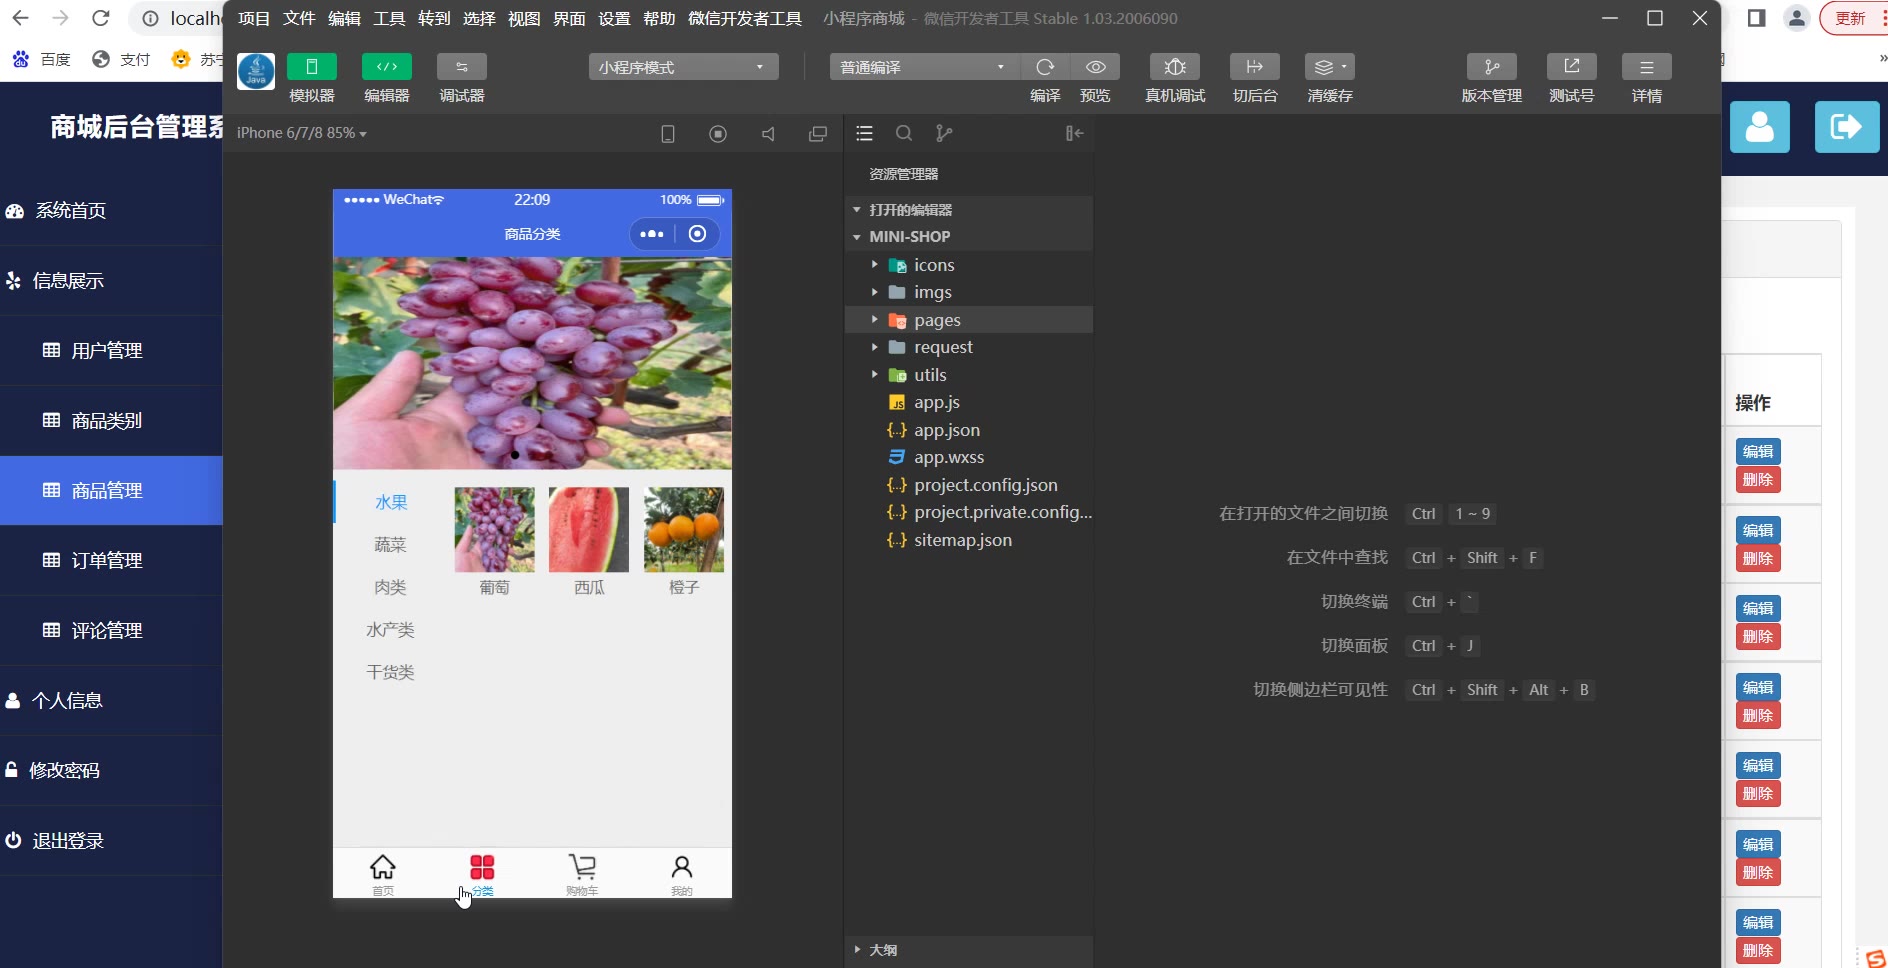Viewport: 1888px width, 968px height.
Task: Open the 普通编译 compile mode dropdown
Action: tap(924, 67)
